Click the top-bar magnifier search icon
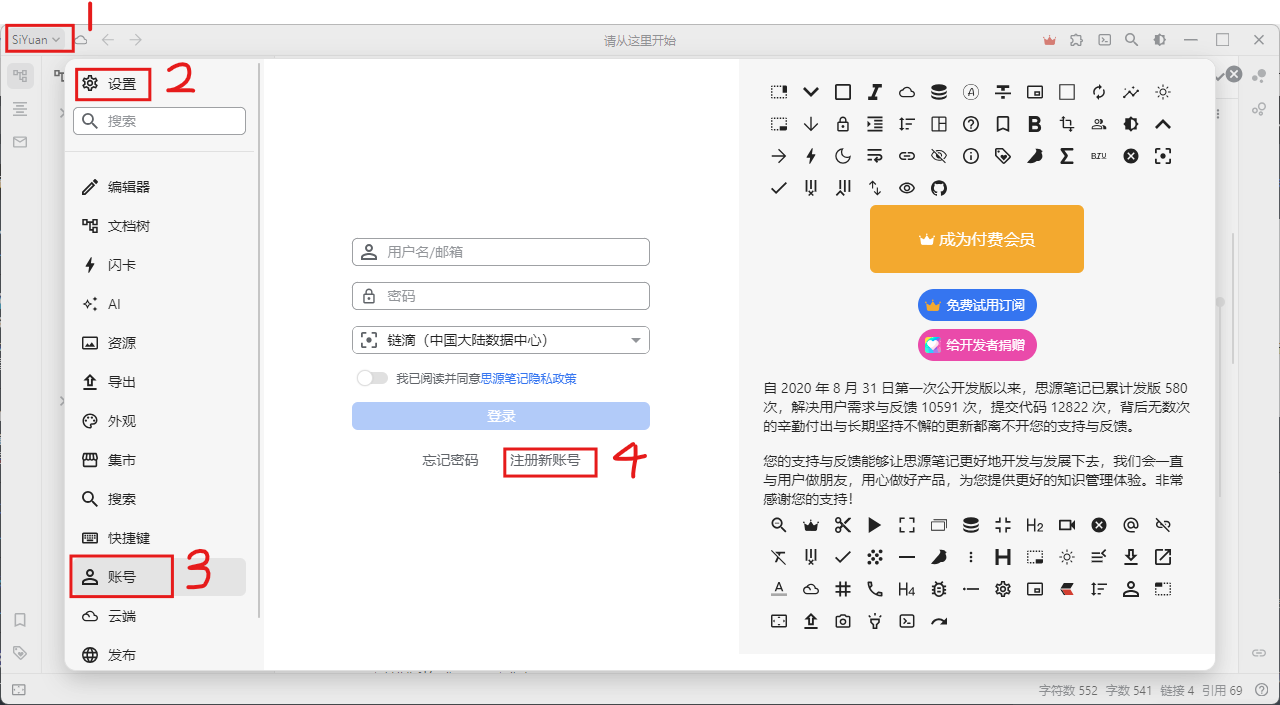 (x=1131, y=40)
